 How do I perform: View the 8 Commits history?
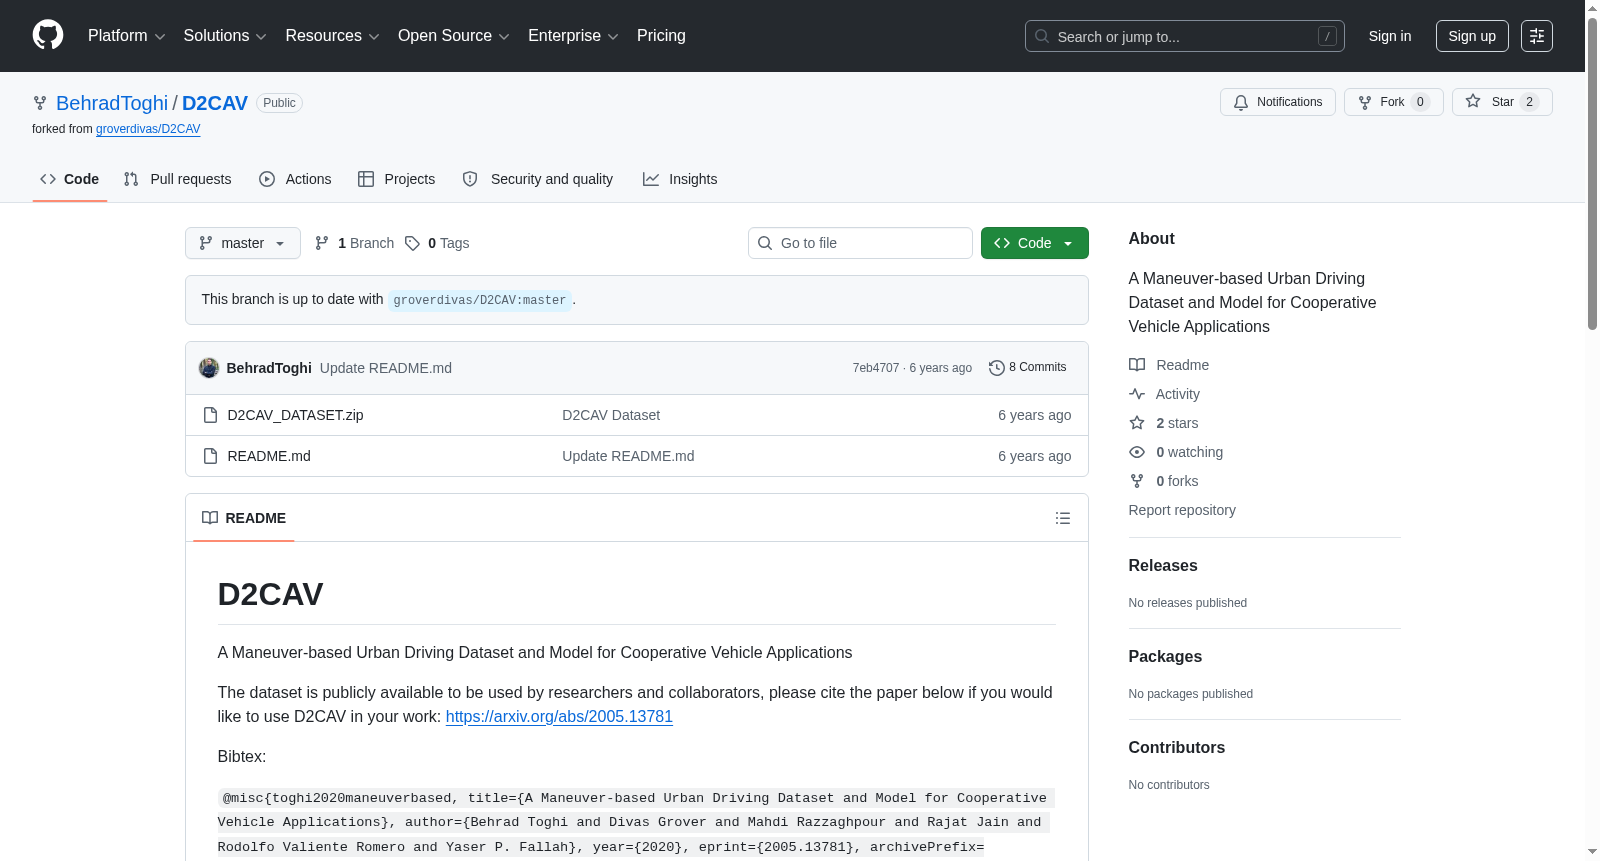tap(1028, 368)
